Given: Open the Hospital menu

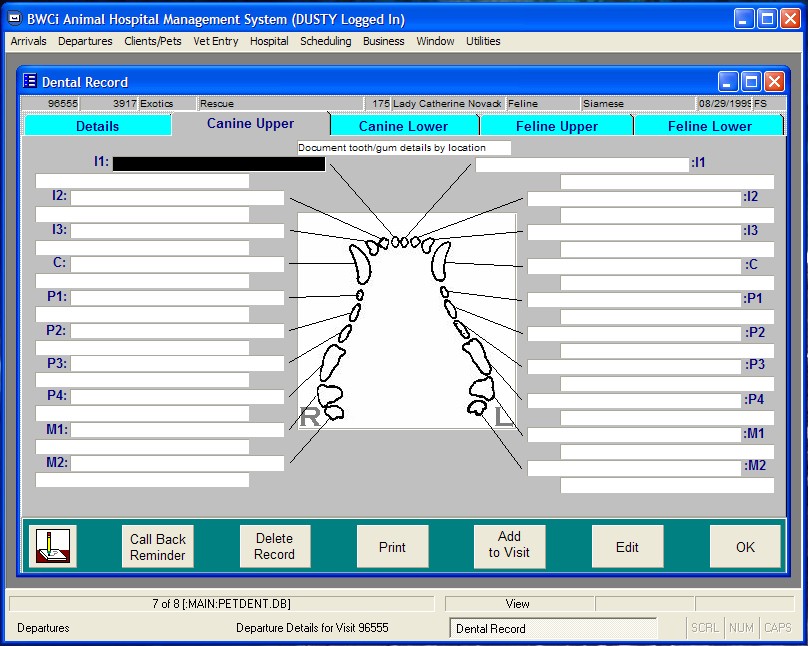Looking at the screenshot, I should (269, 41).
